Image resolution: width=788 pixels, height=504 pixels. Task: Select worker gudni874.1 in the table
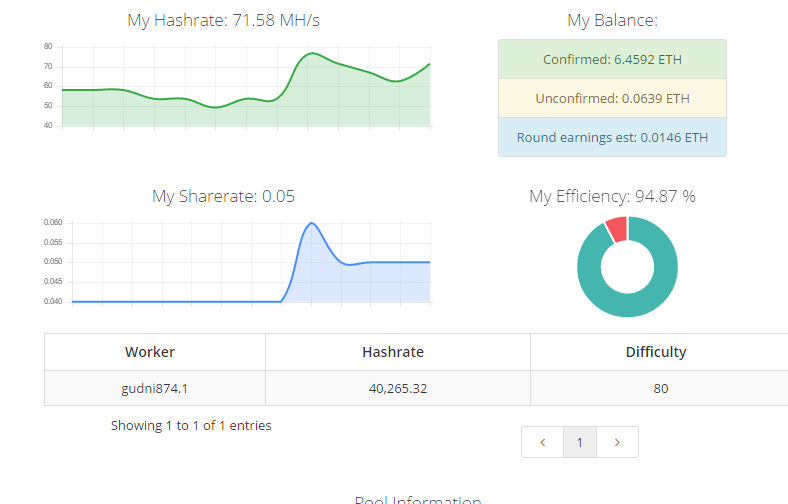click(154, 388)
